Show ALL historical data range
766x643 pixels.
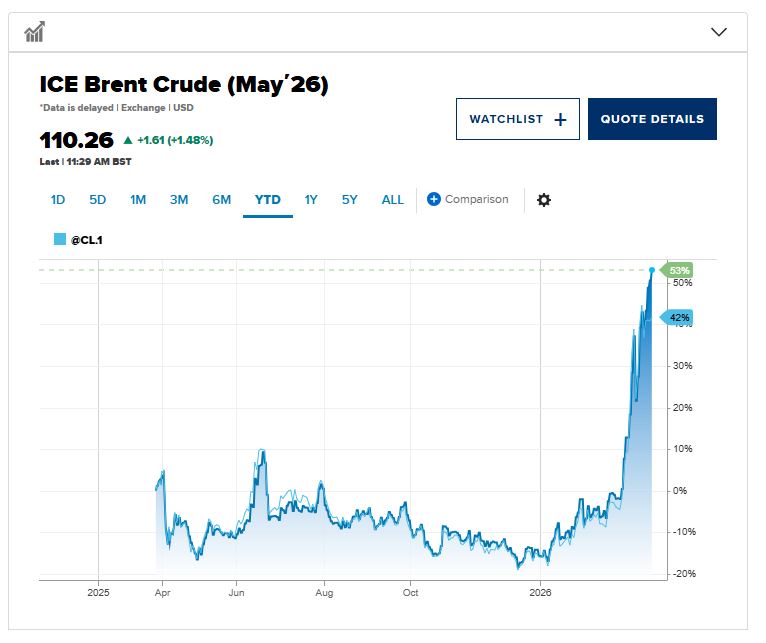pyautogui.click(x=393, y=200)
